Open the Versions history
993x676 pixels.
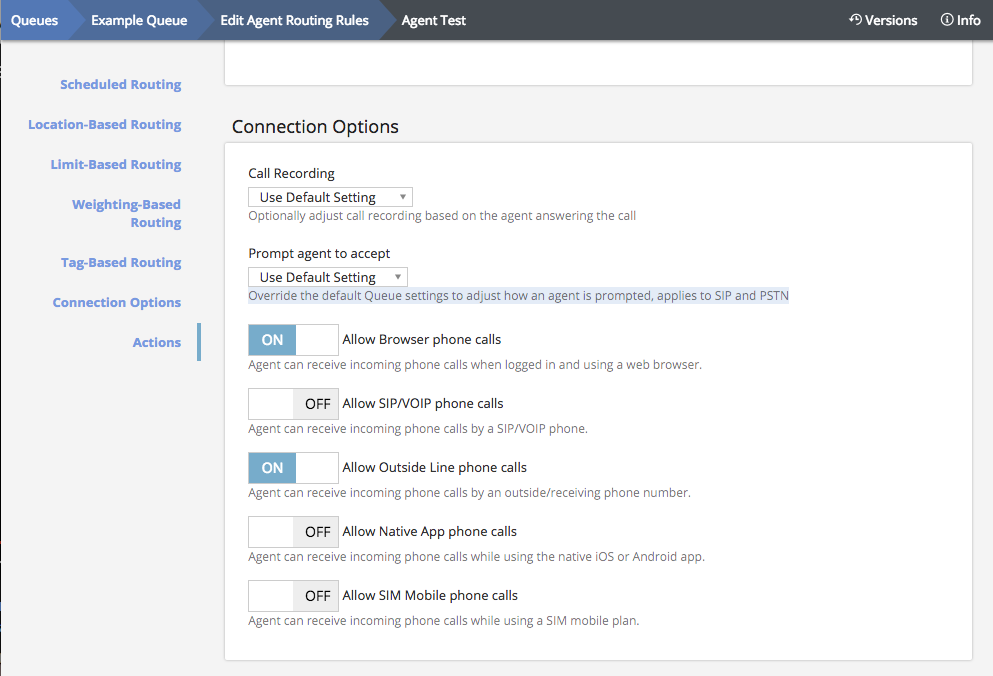[x=883, y=20]
